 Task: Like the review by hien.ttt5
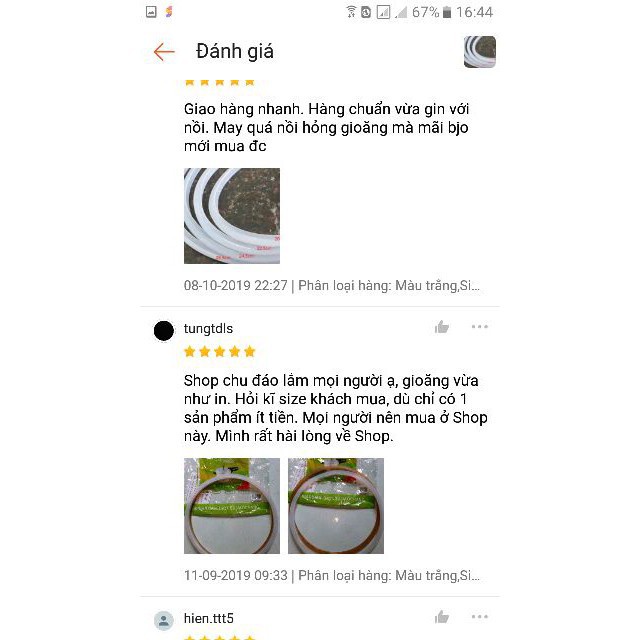(442, 617)
